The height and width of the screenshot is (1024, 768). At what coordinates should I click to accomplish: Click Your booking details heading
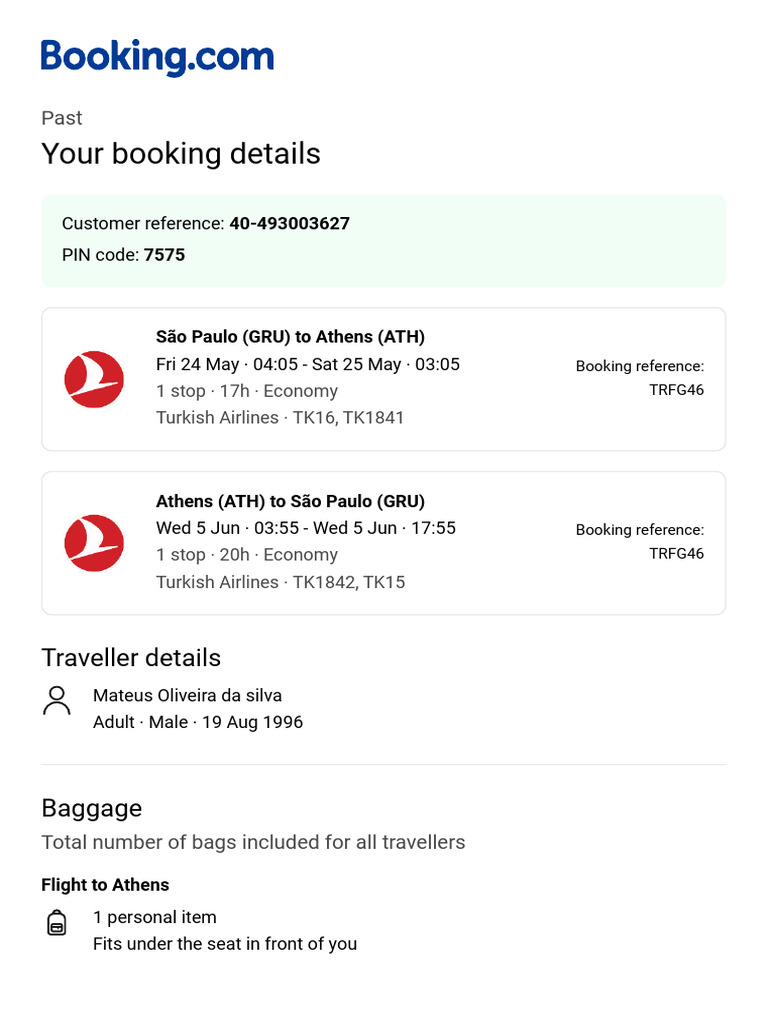181,154
